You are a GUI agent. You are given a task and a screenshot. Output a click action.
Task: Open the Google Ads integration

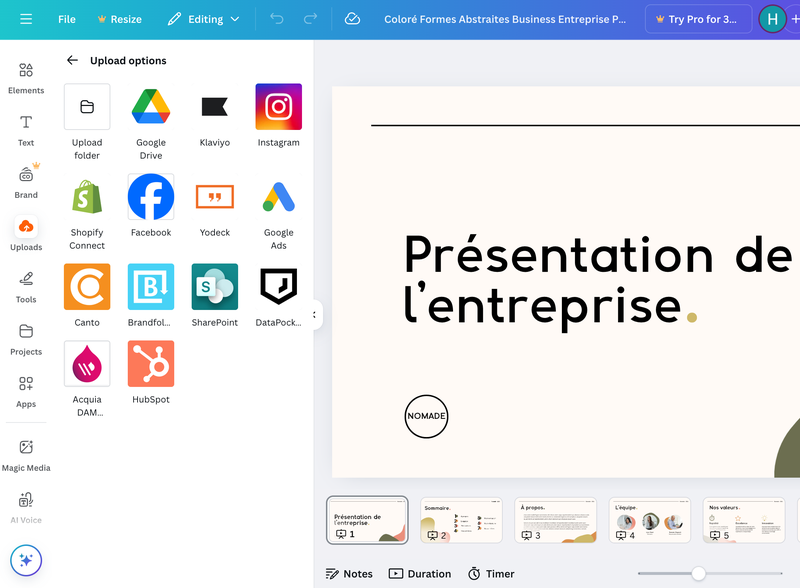279,212
